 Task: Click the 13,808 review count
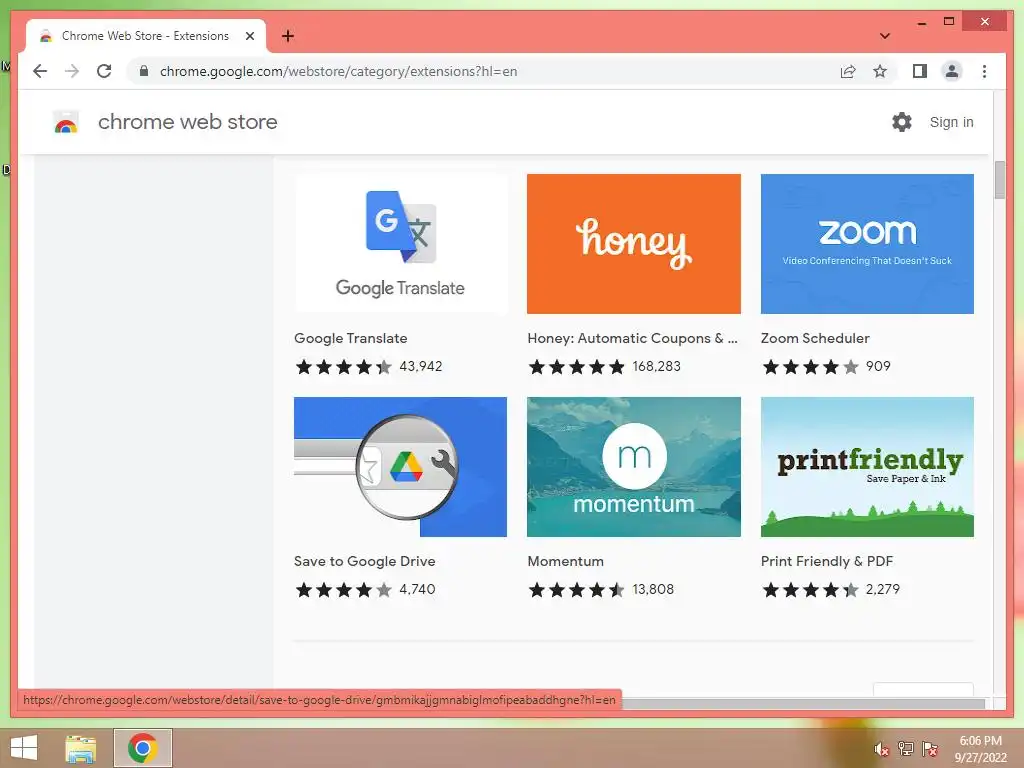(x=653, y=590)
